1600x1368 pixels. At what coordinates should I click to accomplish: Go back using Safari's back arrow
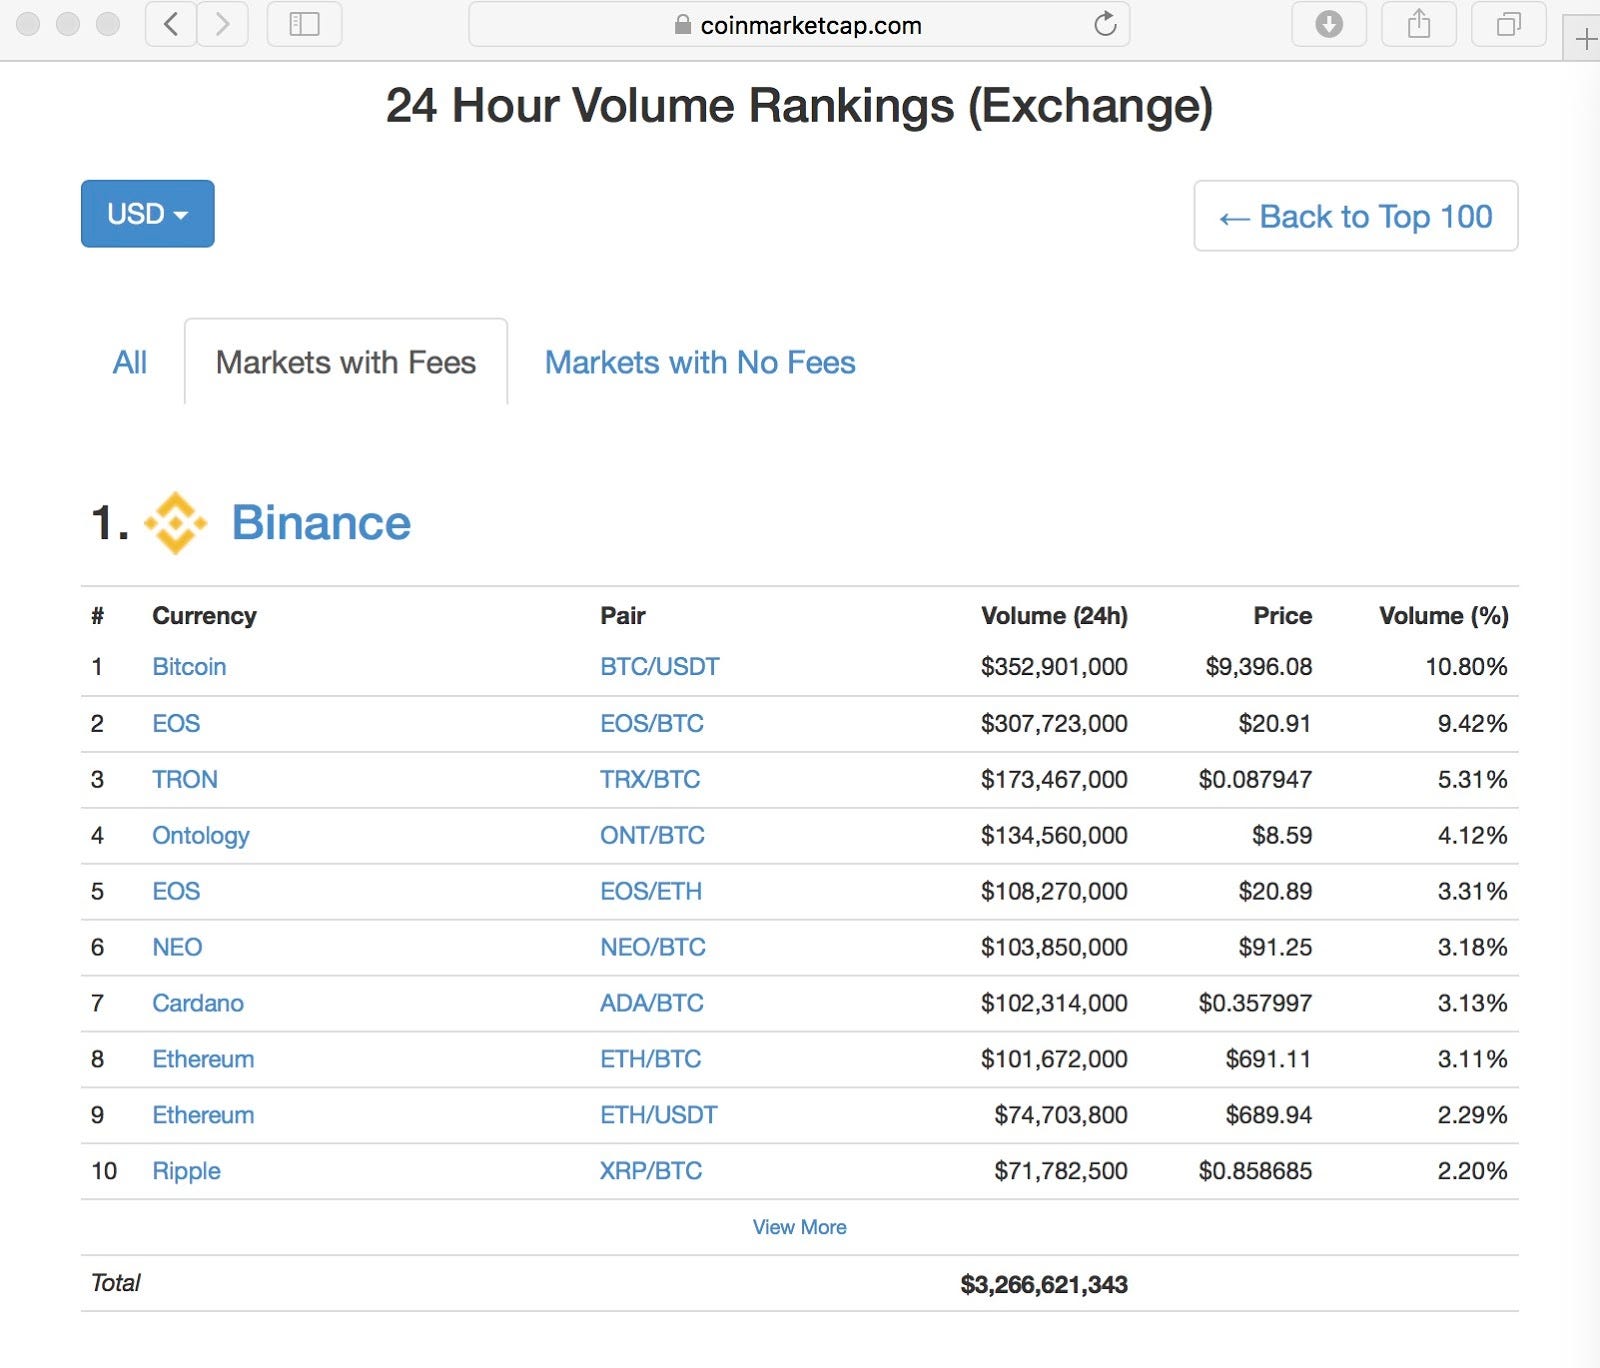(171, 24)
